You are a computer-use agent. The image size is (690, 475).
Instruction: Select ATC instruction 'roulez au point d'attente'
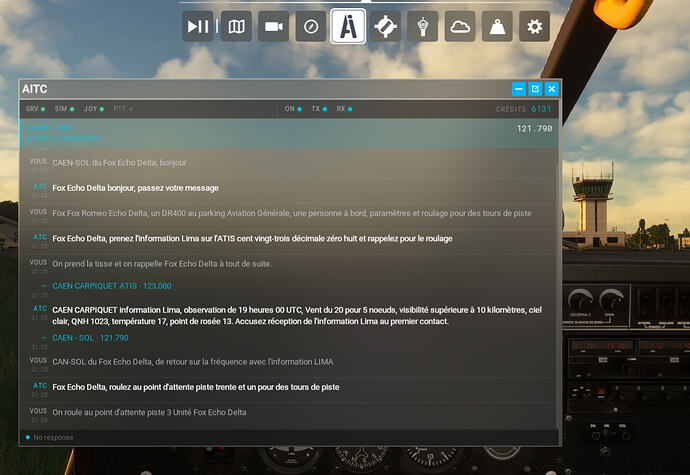pos(196,387)
